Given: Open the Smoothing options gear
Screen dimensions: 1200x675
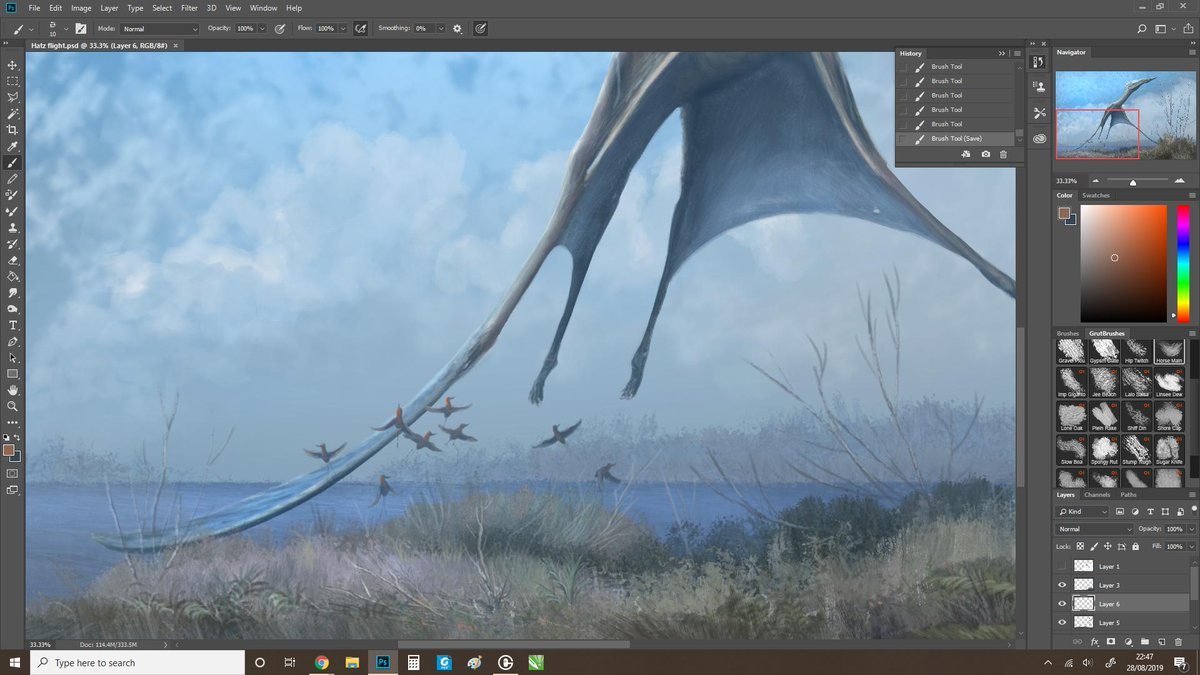Looking at the screenshot, I should pos(457,29).
